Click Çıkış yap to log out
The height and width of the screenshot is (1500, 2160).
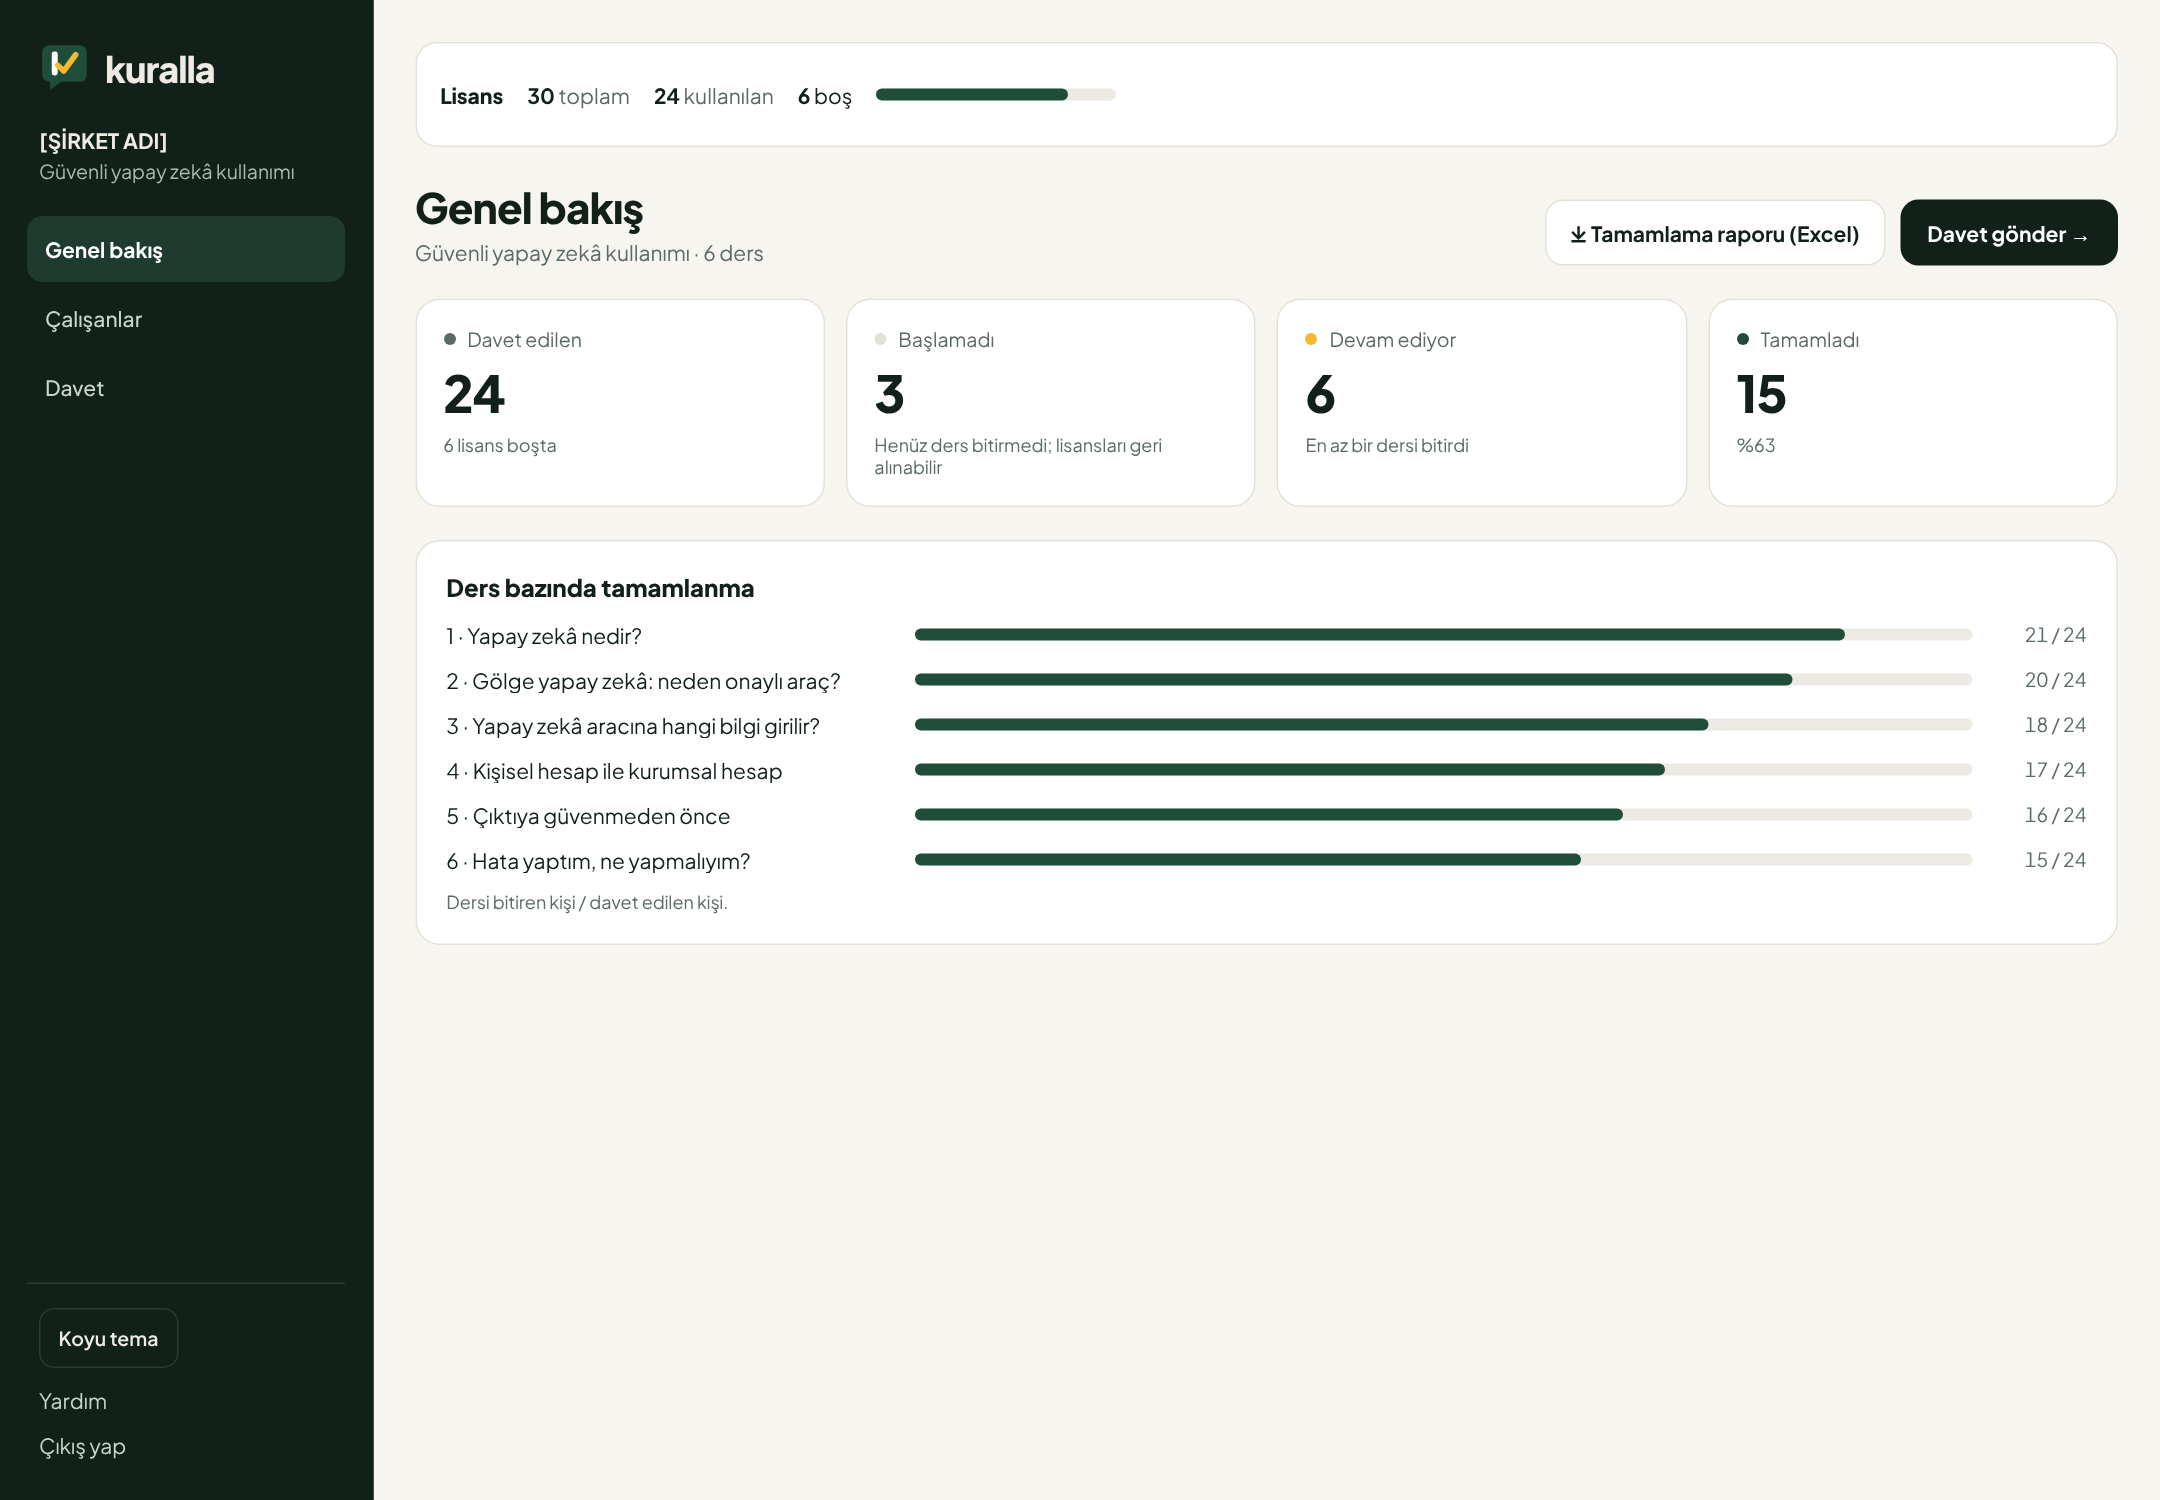click(82, 1446)
